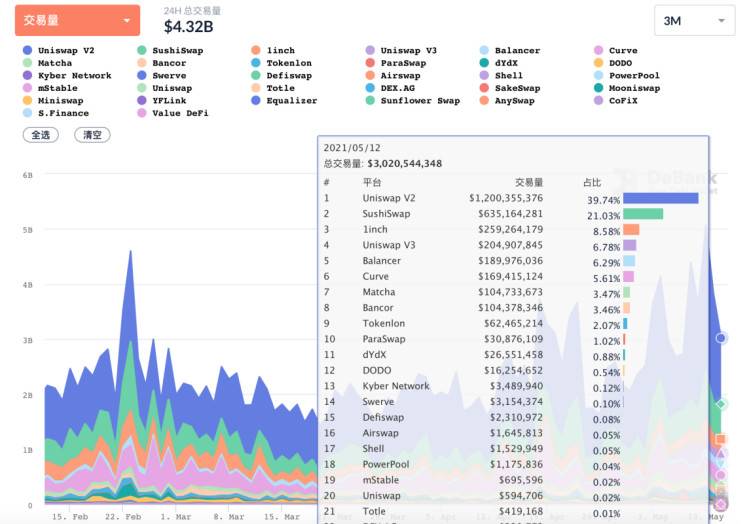The image size is (749, 524).
Task: Click the tooltip percentage 5.61%
Action: pyautogui.click(x=606, y=278)
